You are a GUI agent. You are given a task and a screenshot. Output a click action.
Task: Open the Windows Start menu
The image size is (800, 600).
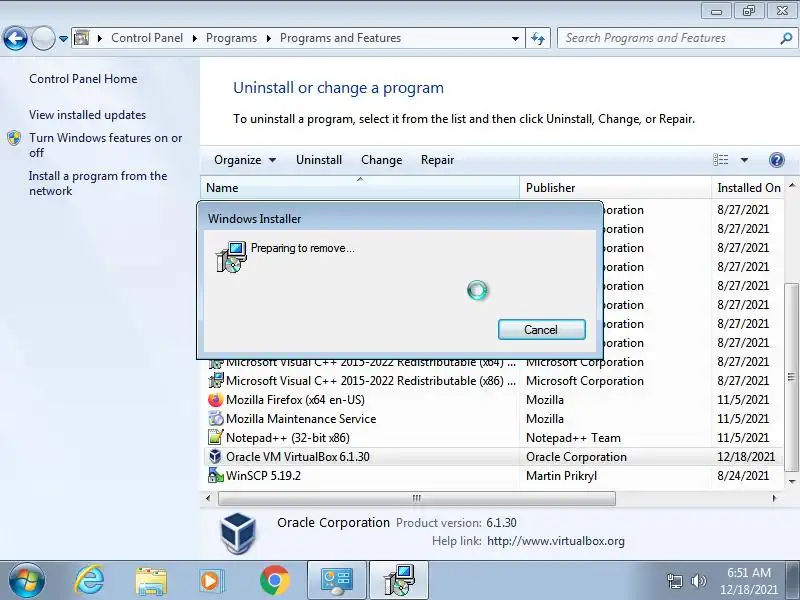26,581
